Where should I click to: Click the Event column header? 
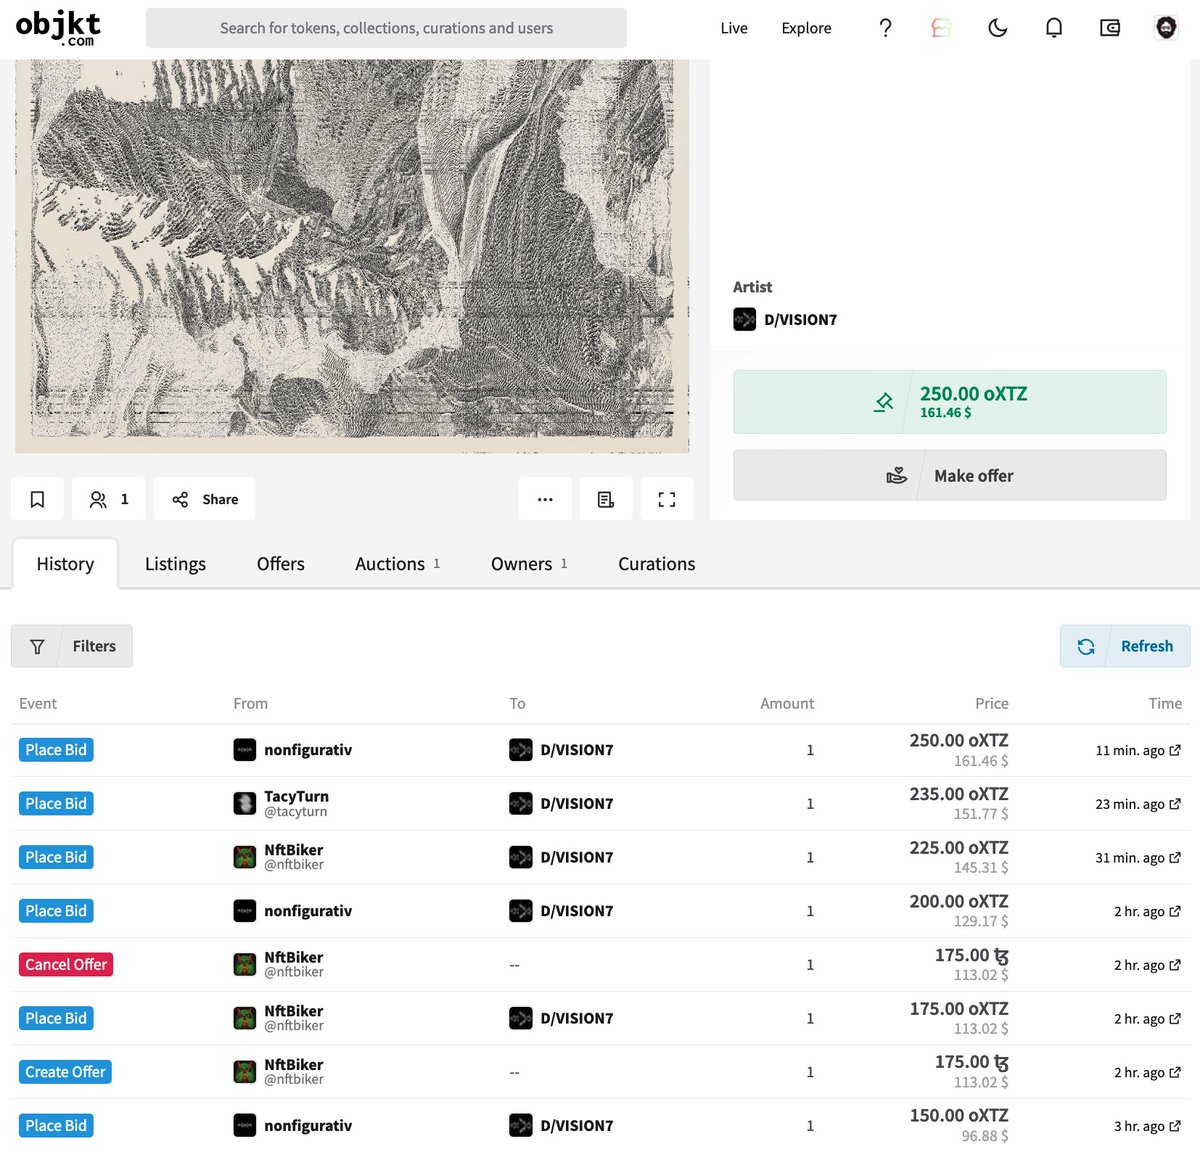point(38,703)
